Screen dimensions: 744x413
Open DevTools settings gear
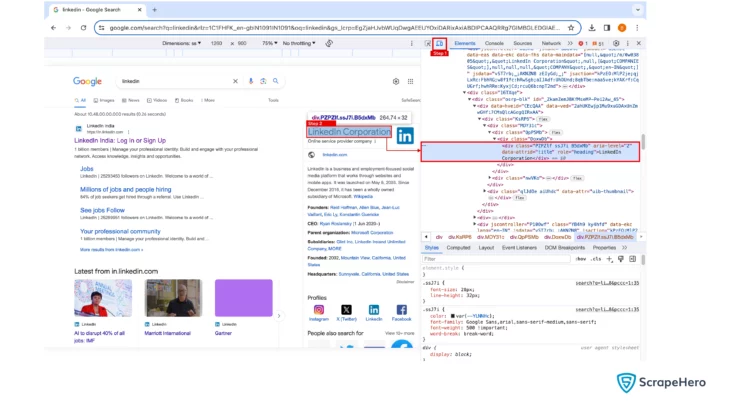(x=616, y=43)
